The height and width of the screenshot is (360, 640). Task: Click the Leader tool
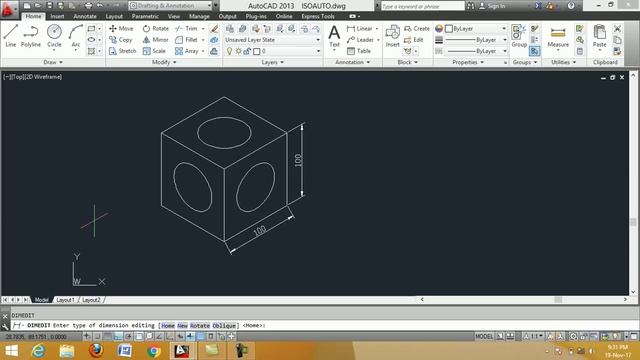tap(360, 40)
